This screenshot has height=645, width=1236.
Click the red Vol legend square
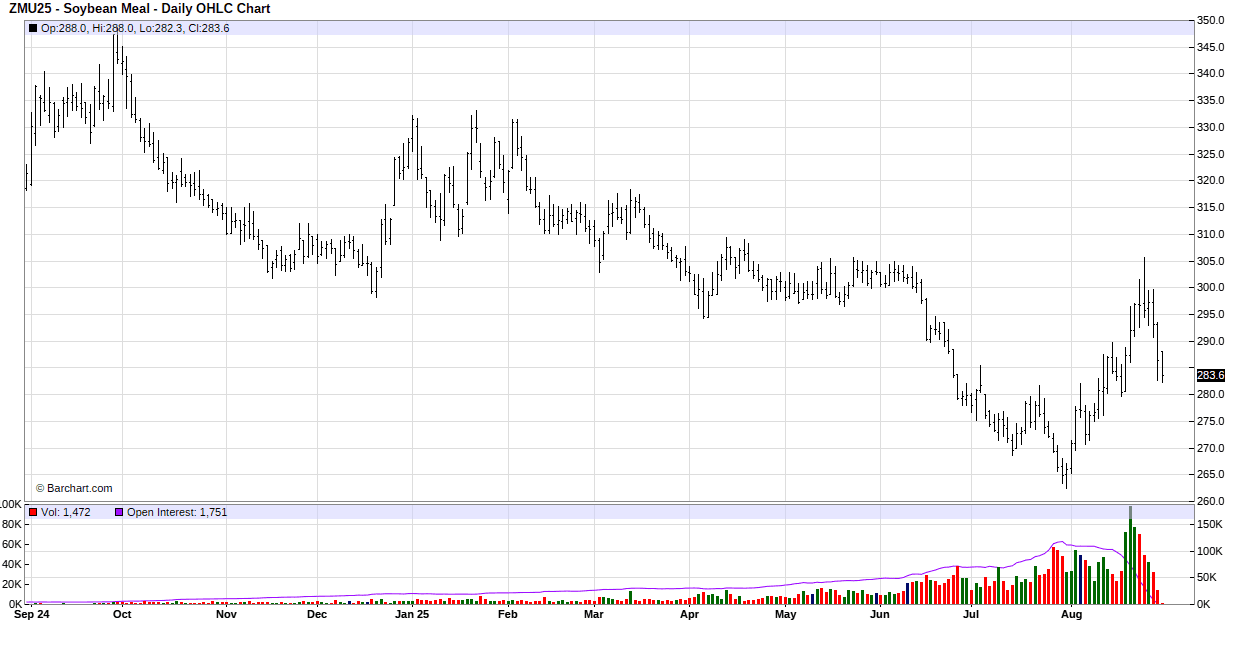coord(33,512)
